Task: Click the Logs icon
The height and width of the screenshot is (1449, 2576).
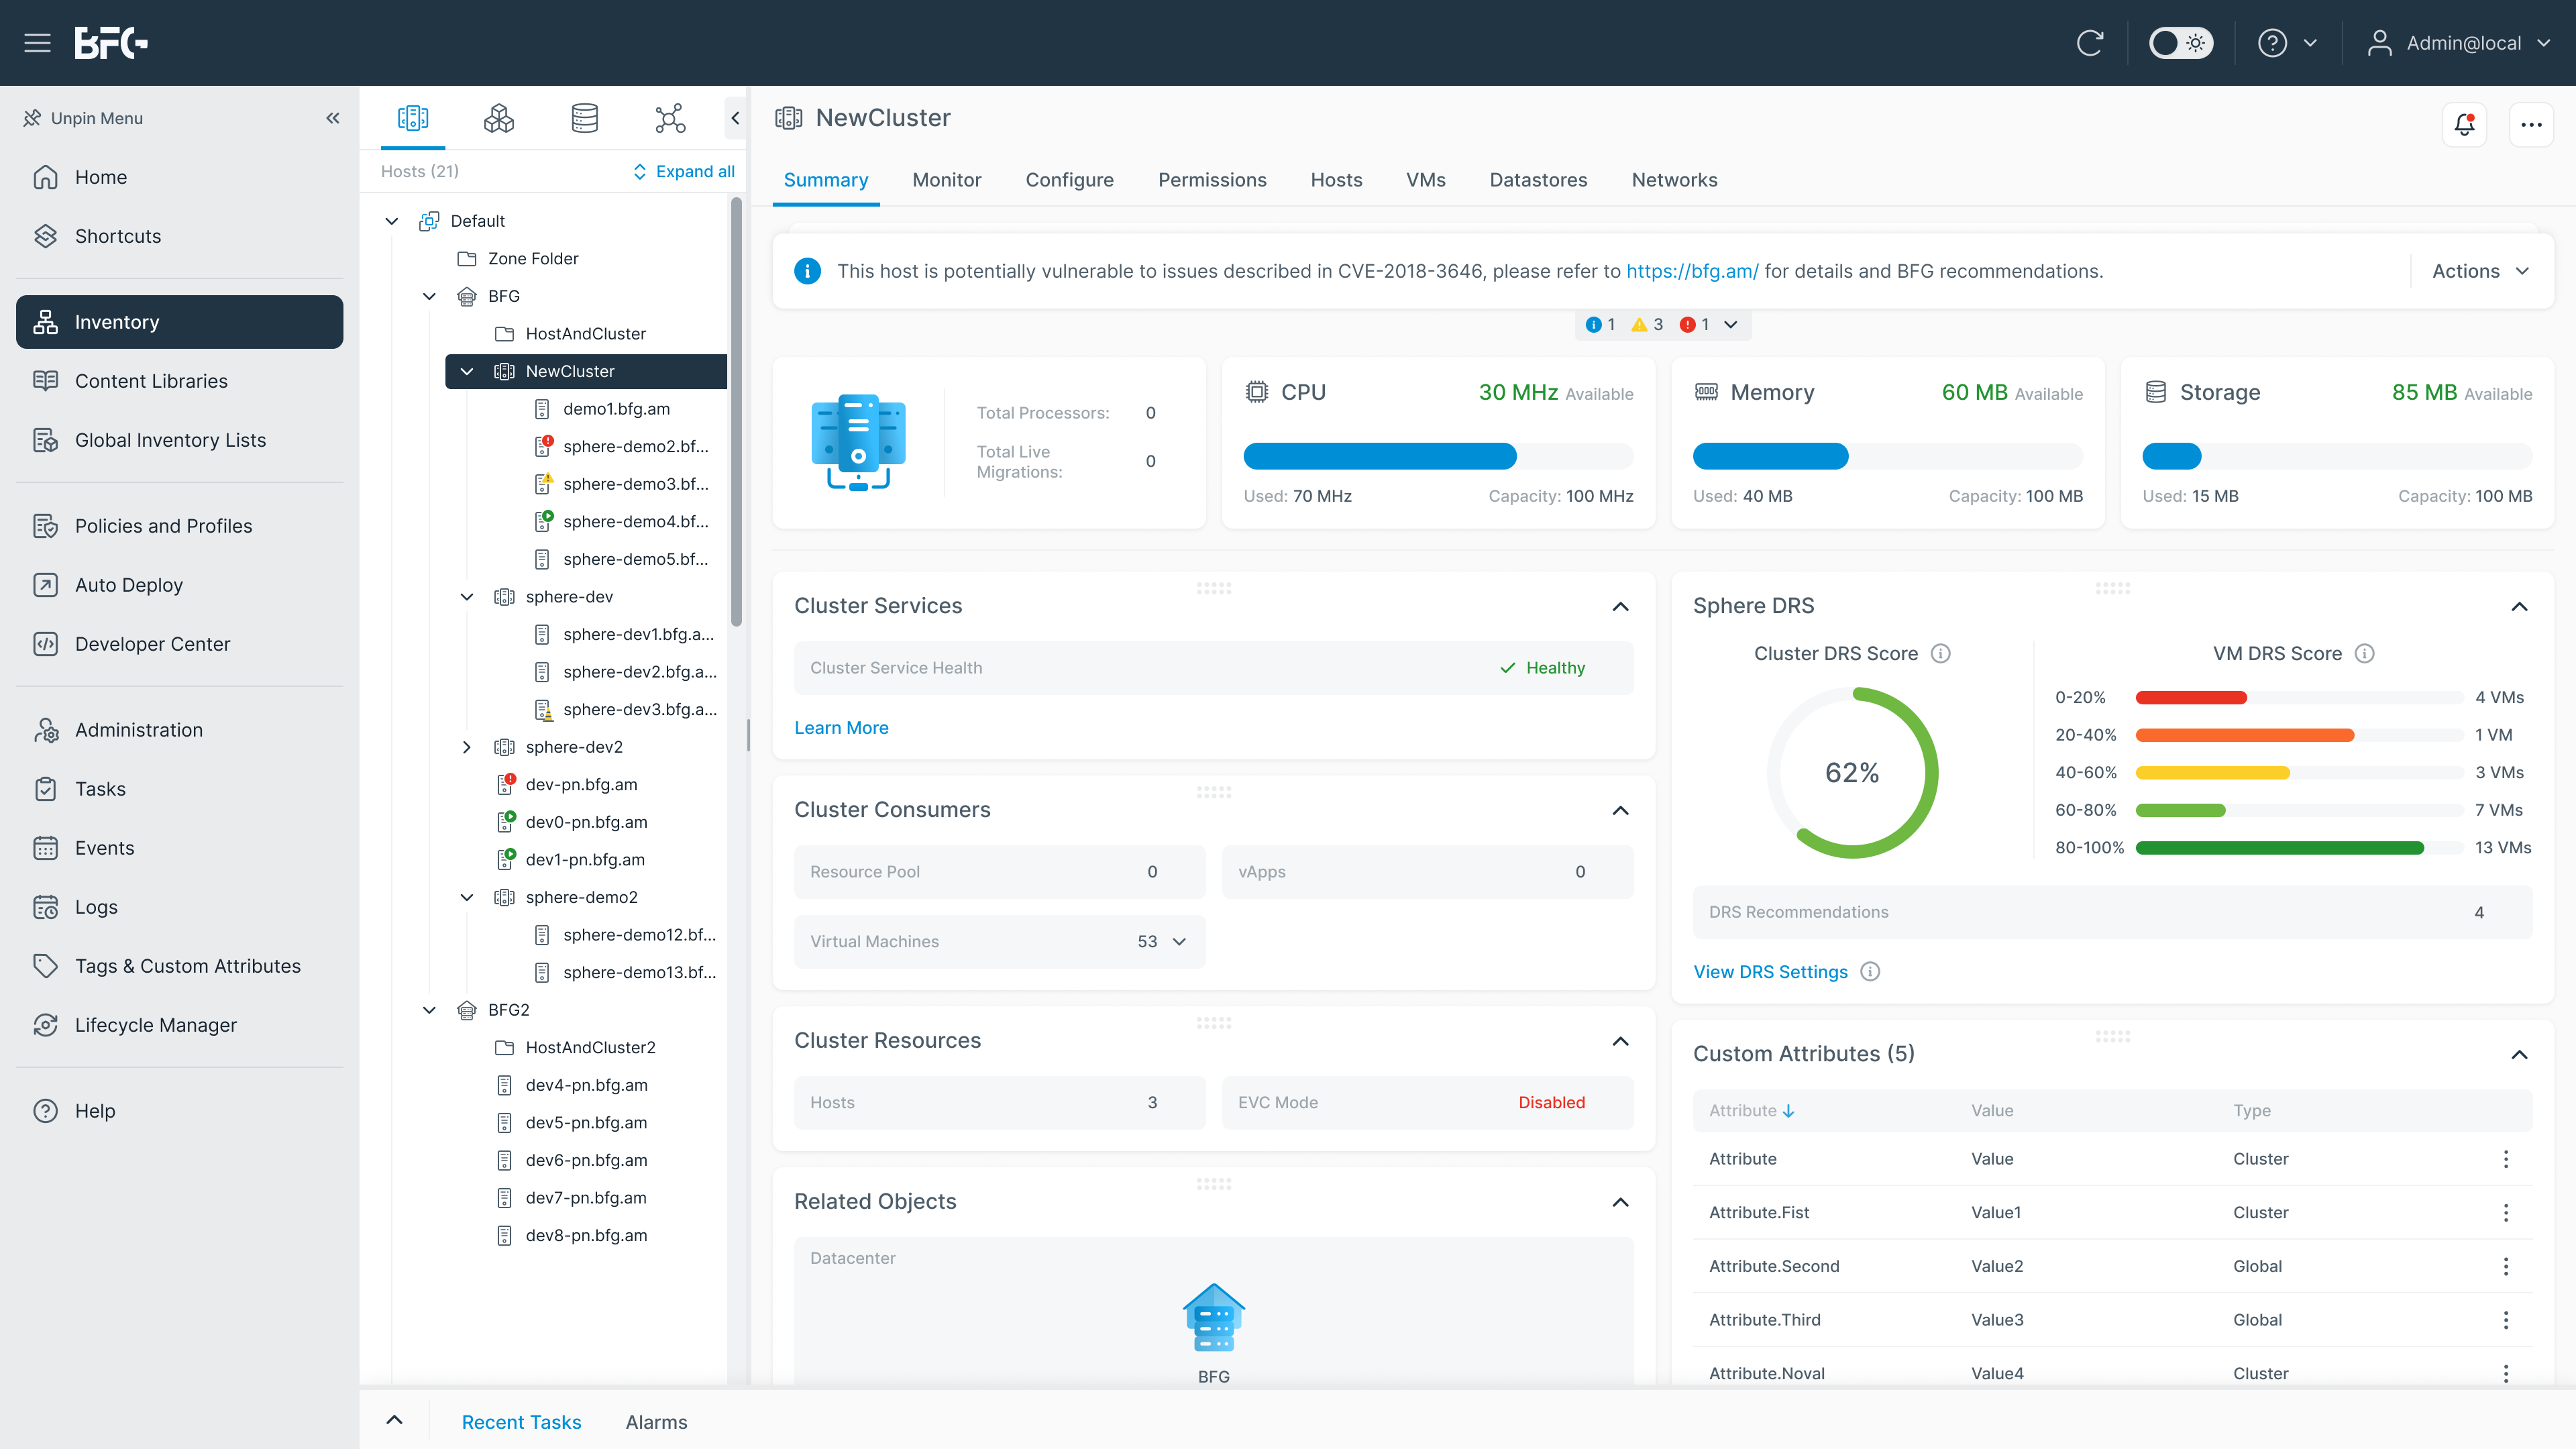Action: (x=45, y=907)
